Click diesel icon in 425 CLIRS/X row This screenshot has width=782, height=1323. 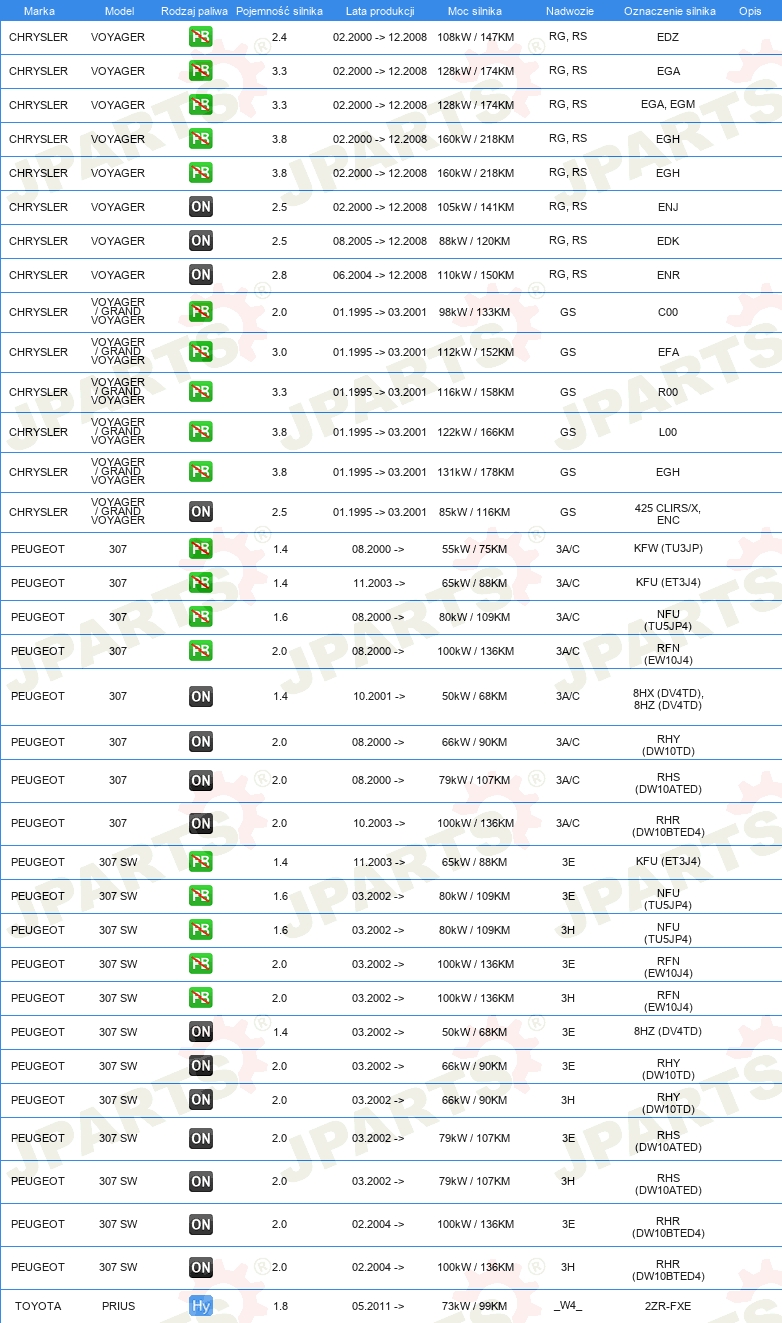point(201,512)
